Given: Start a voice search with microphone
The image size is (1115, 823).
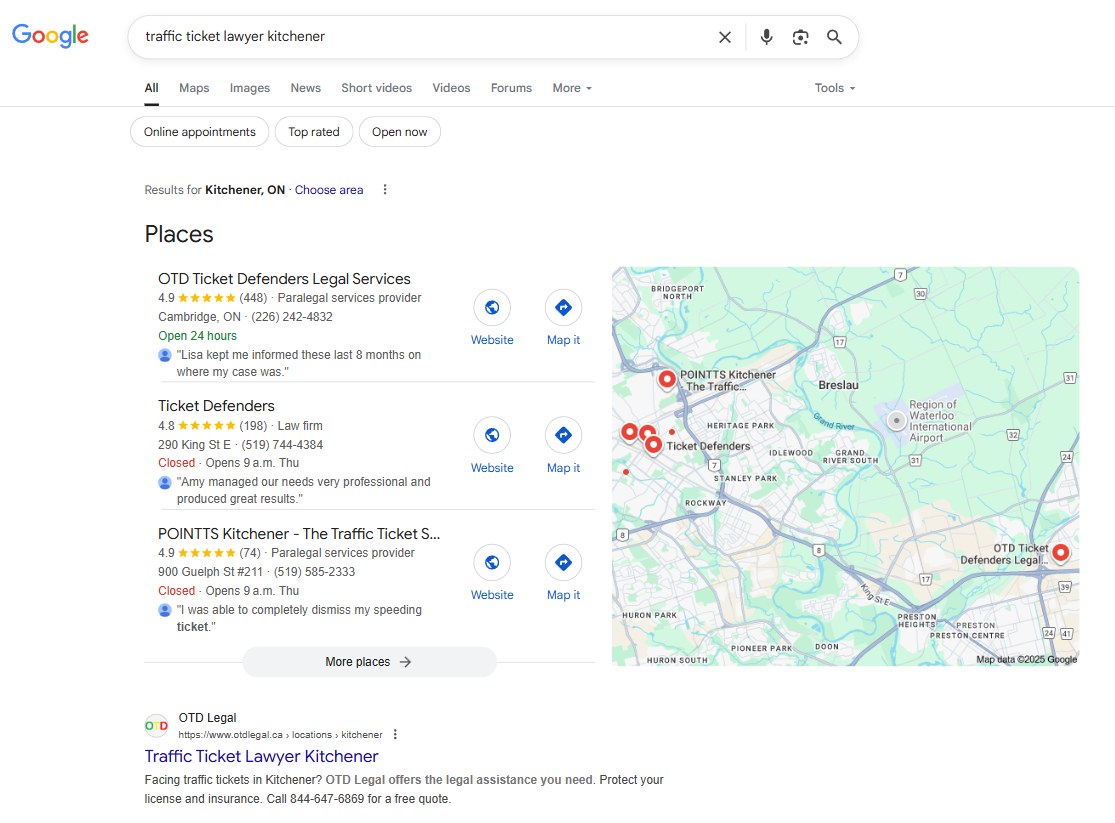Looking at the screenshot, I should 766,37.
